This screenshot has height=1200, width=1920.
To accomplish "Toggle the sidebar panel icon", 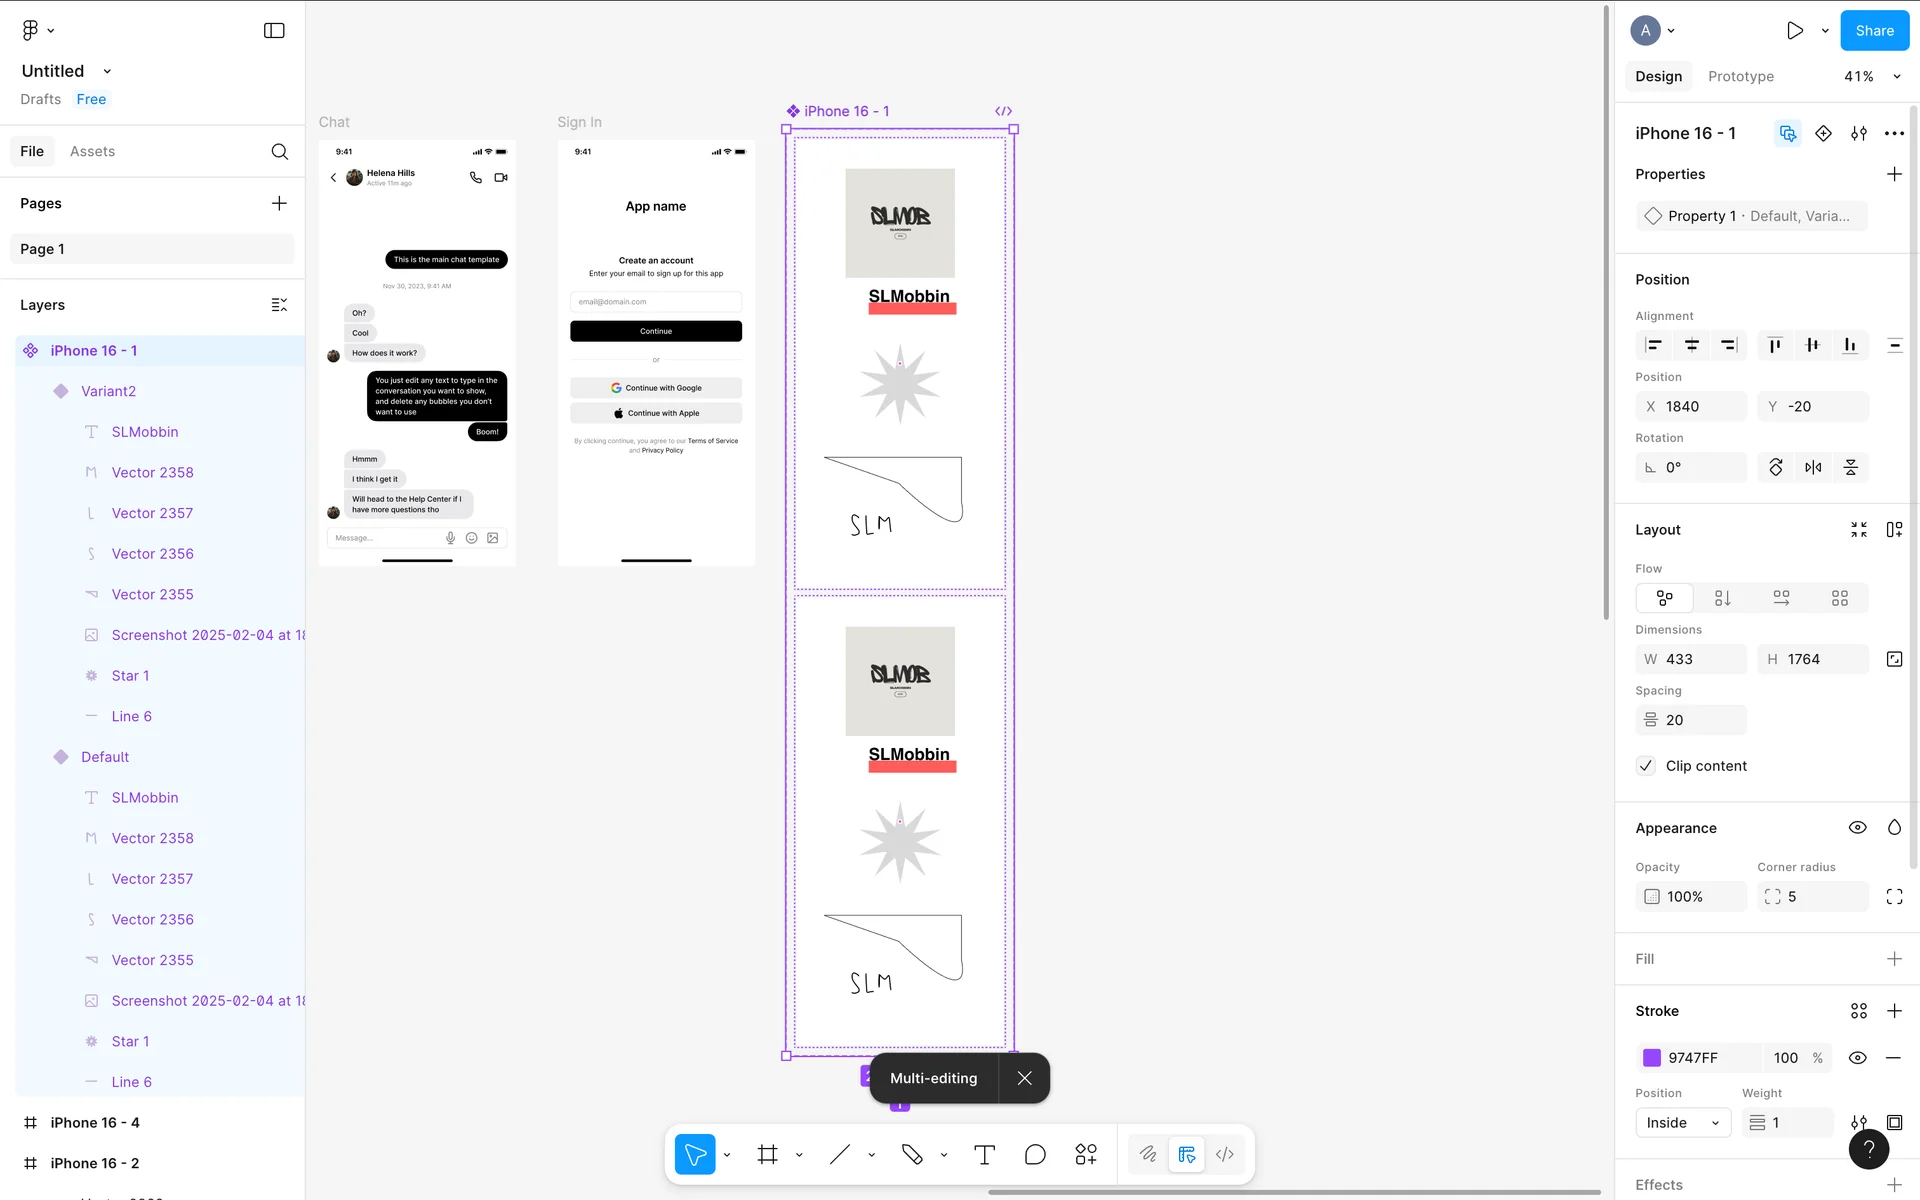I will click(274, 31).
